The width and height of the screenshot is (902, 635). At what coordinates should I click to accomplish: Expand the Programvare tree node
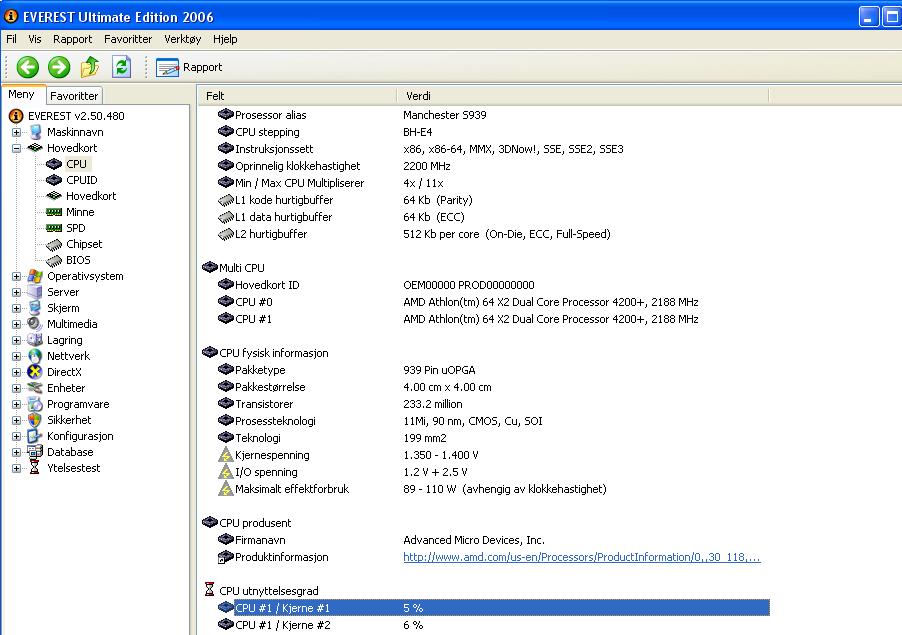coord(16,404)
